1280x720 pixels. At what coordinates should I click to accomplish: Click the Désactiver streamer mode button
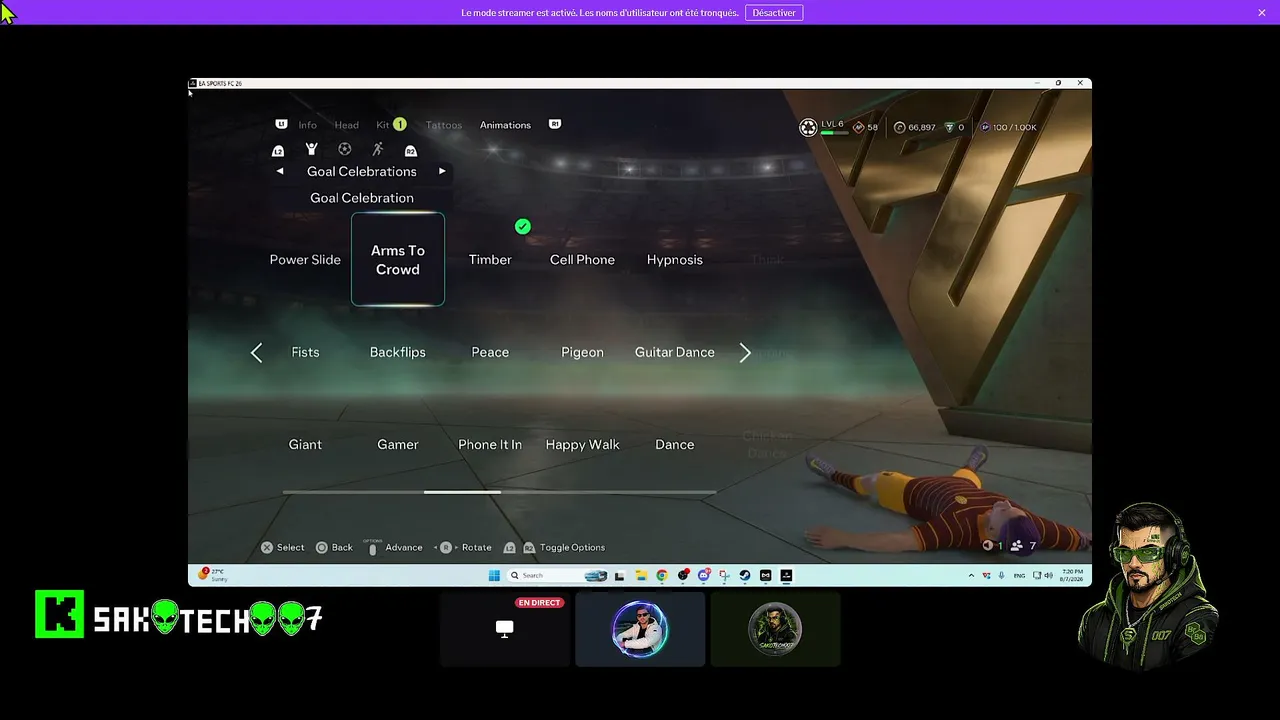[774, 13]
